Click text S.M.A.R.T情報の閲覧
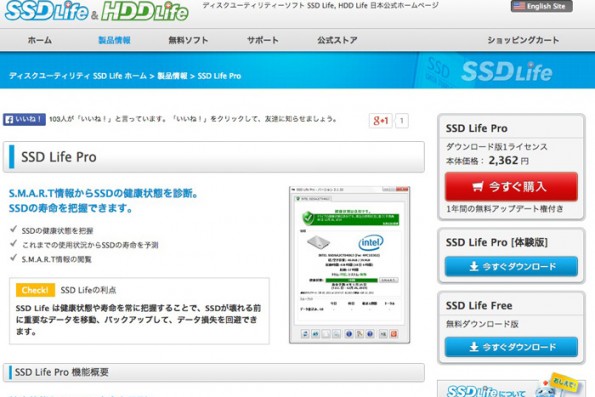The height and width of the screenshot is (397, 595). tap(56, 260)
